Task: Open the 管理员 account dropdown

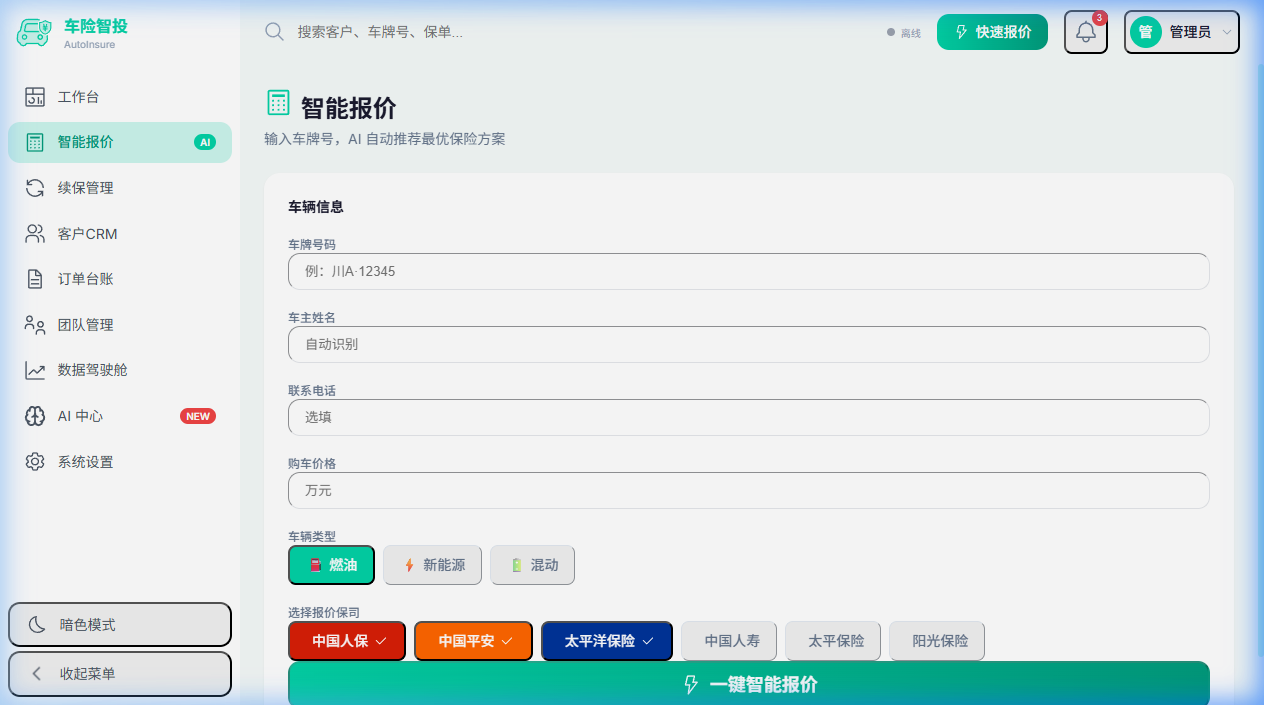Action: pos(1181,31)
